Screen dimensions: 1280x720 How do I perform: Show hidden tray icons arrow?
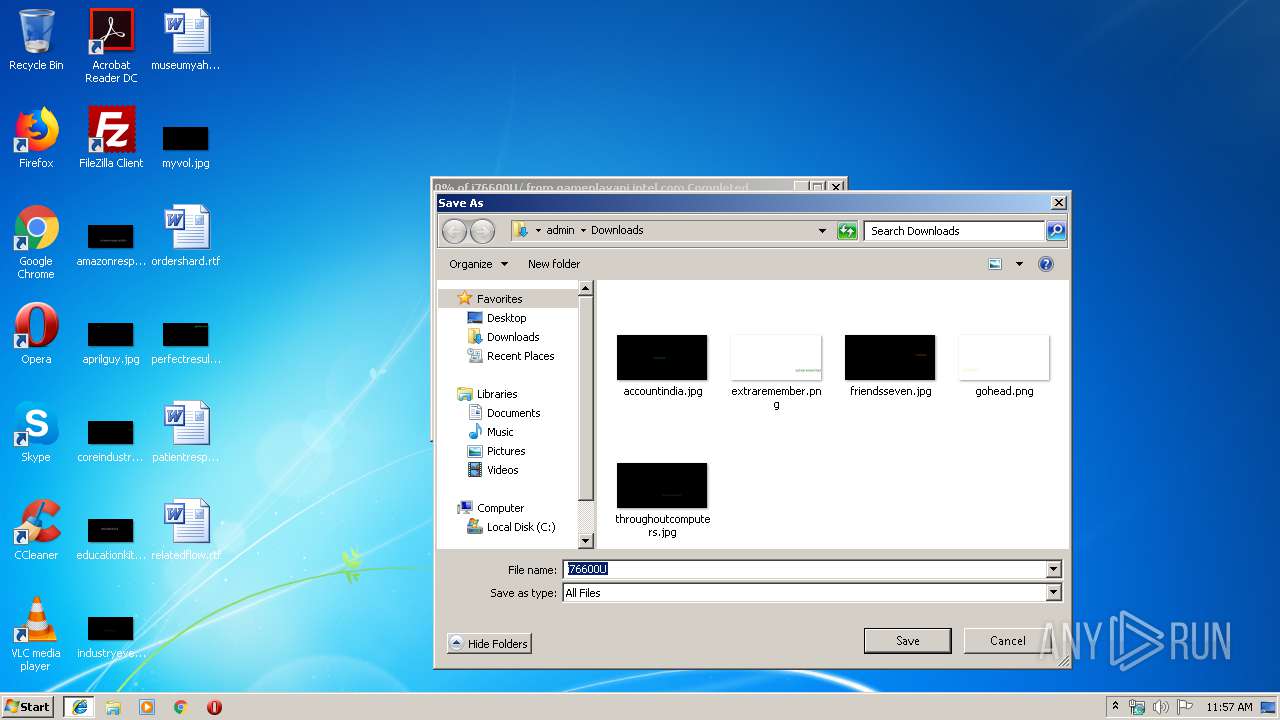(x=1115, y=707)
